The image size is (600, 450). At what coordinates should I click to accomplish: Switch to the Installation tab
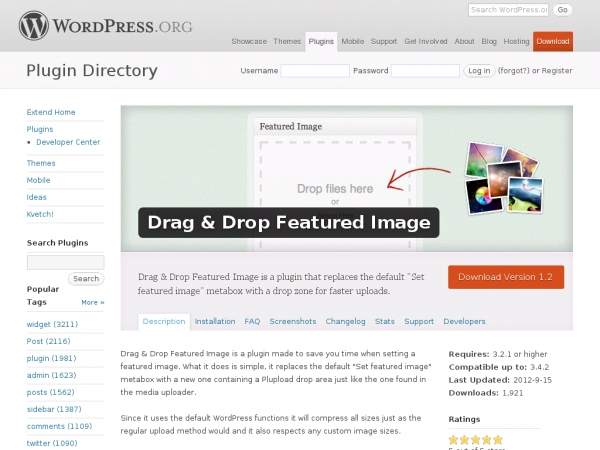215,322
